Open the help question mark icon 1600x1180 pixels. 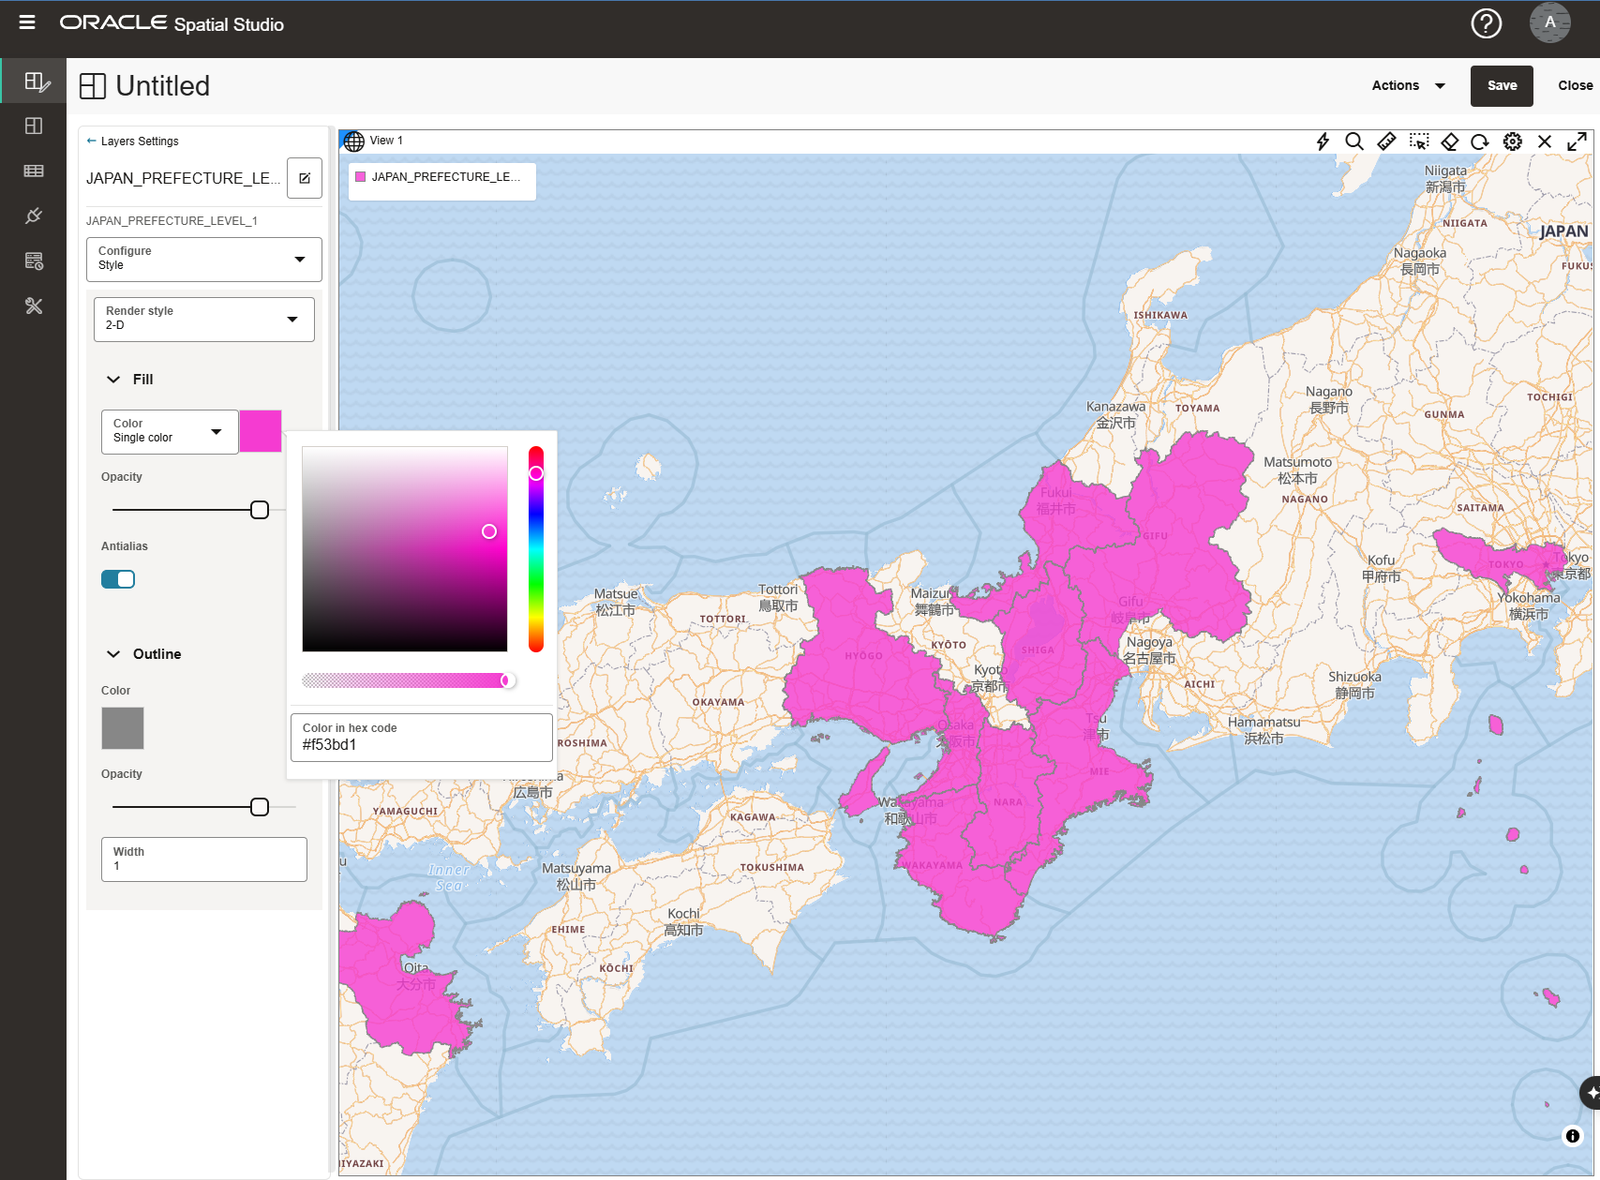tap(1486, 23)
